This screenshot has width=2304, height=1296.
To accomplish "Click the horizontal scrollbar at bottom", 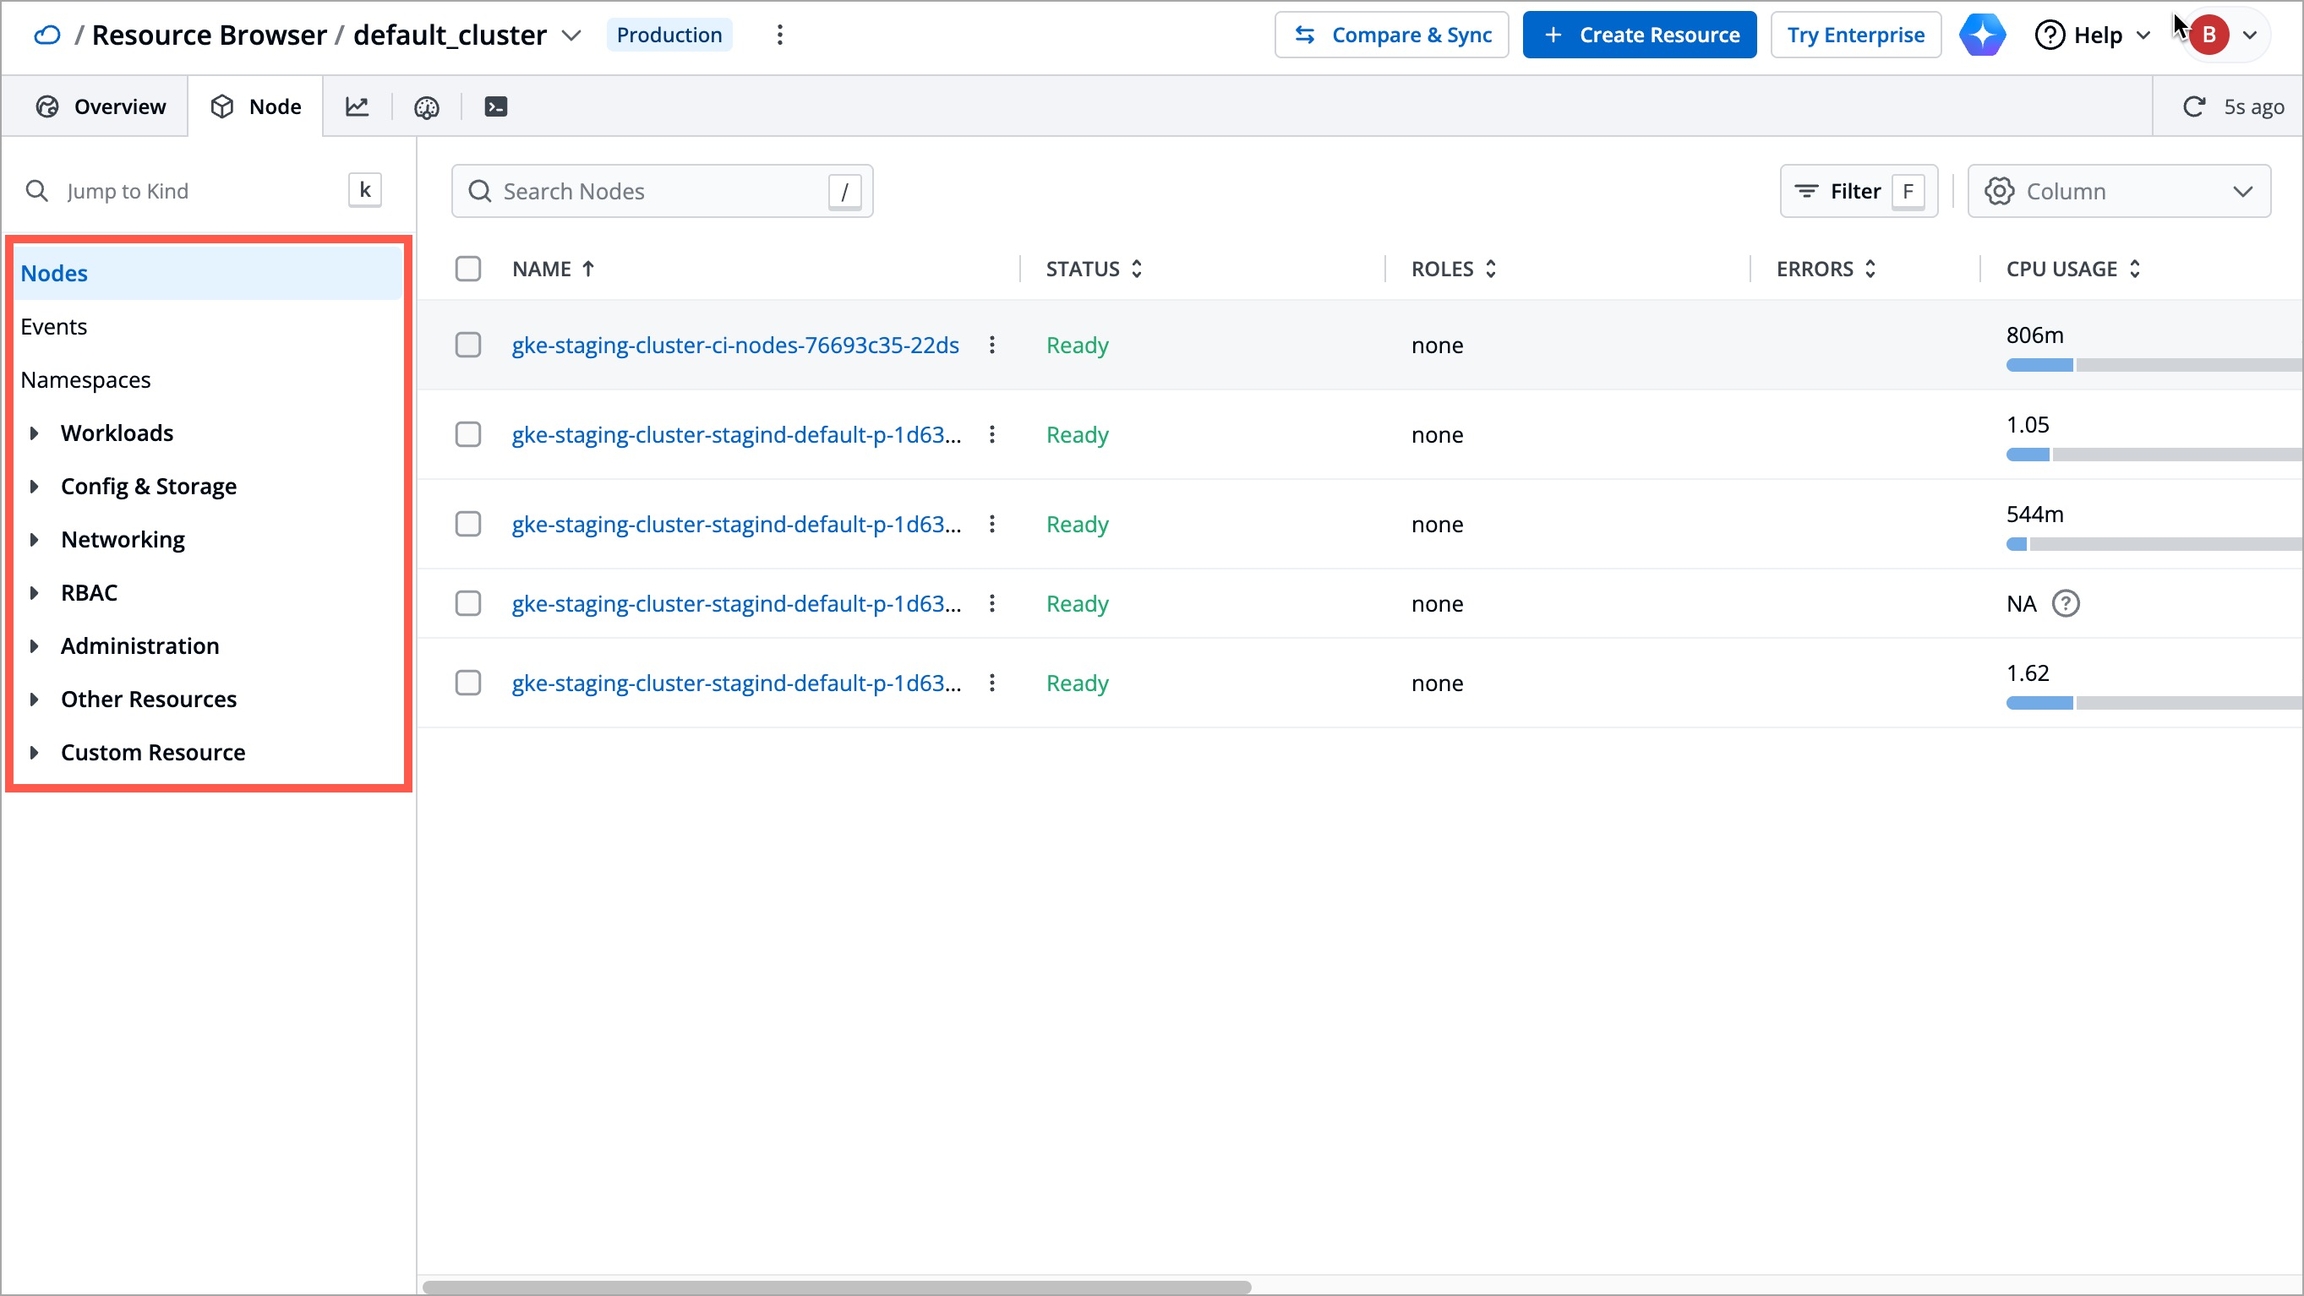I will pyautogui.click(x=836, y=1287).
